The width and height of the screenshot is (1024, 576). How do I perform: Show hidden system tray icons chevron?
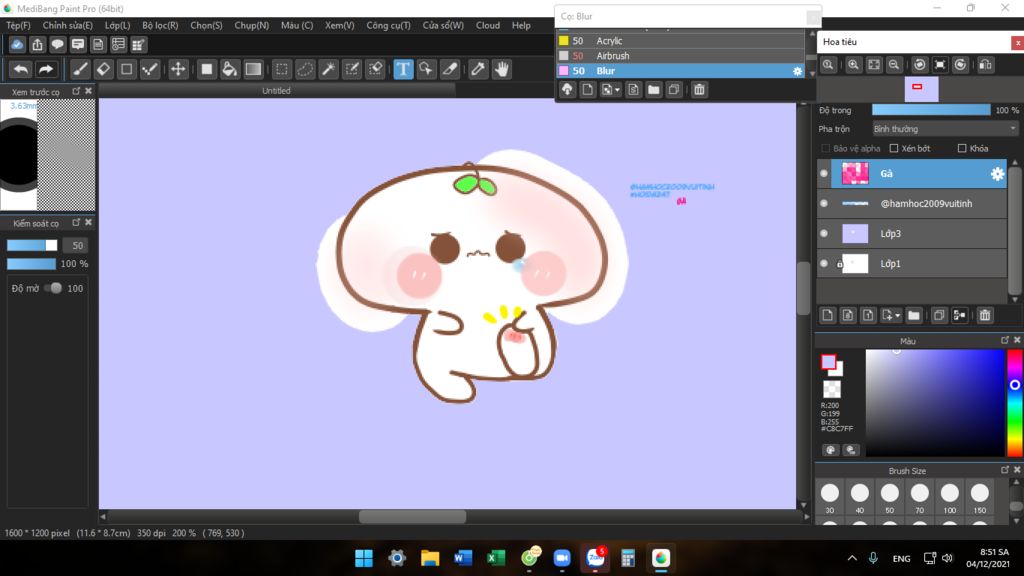pos(852,558)
